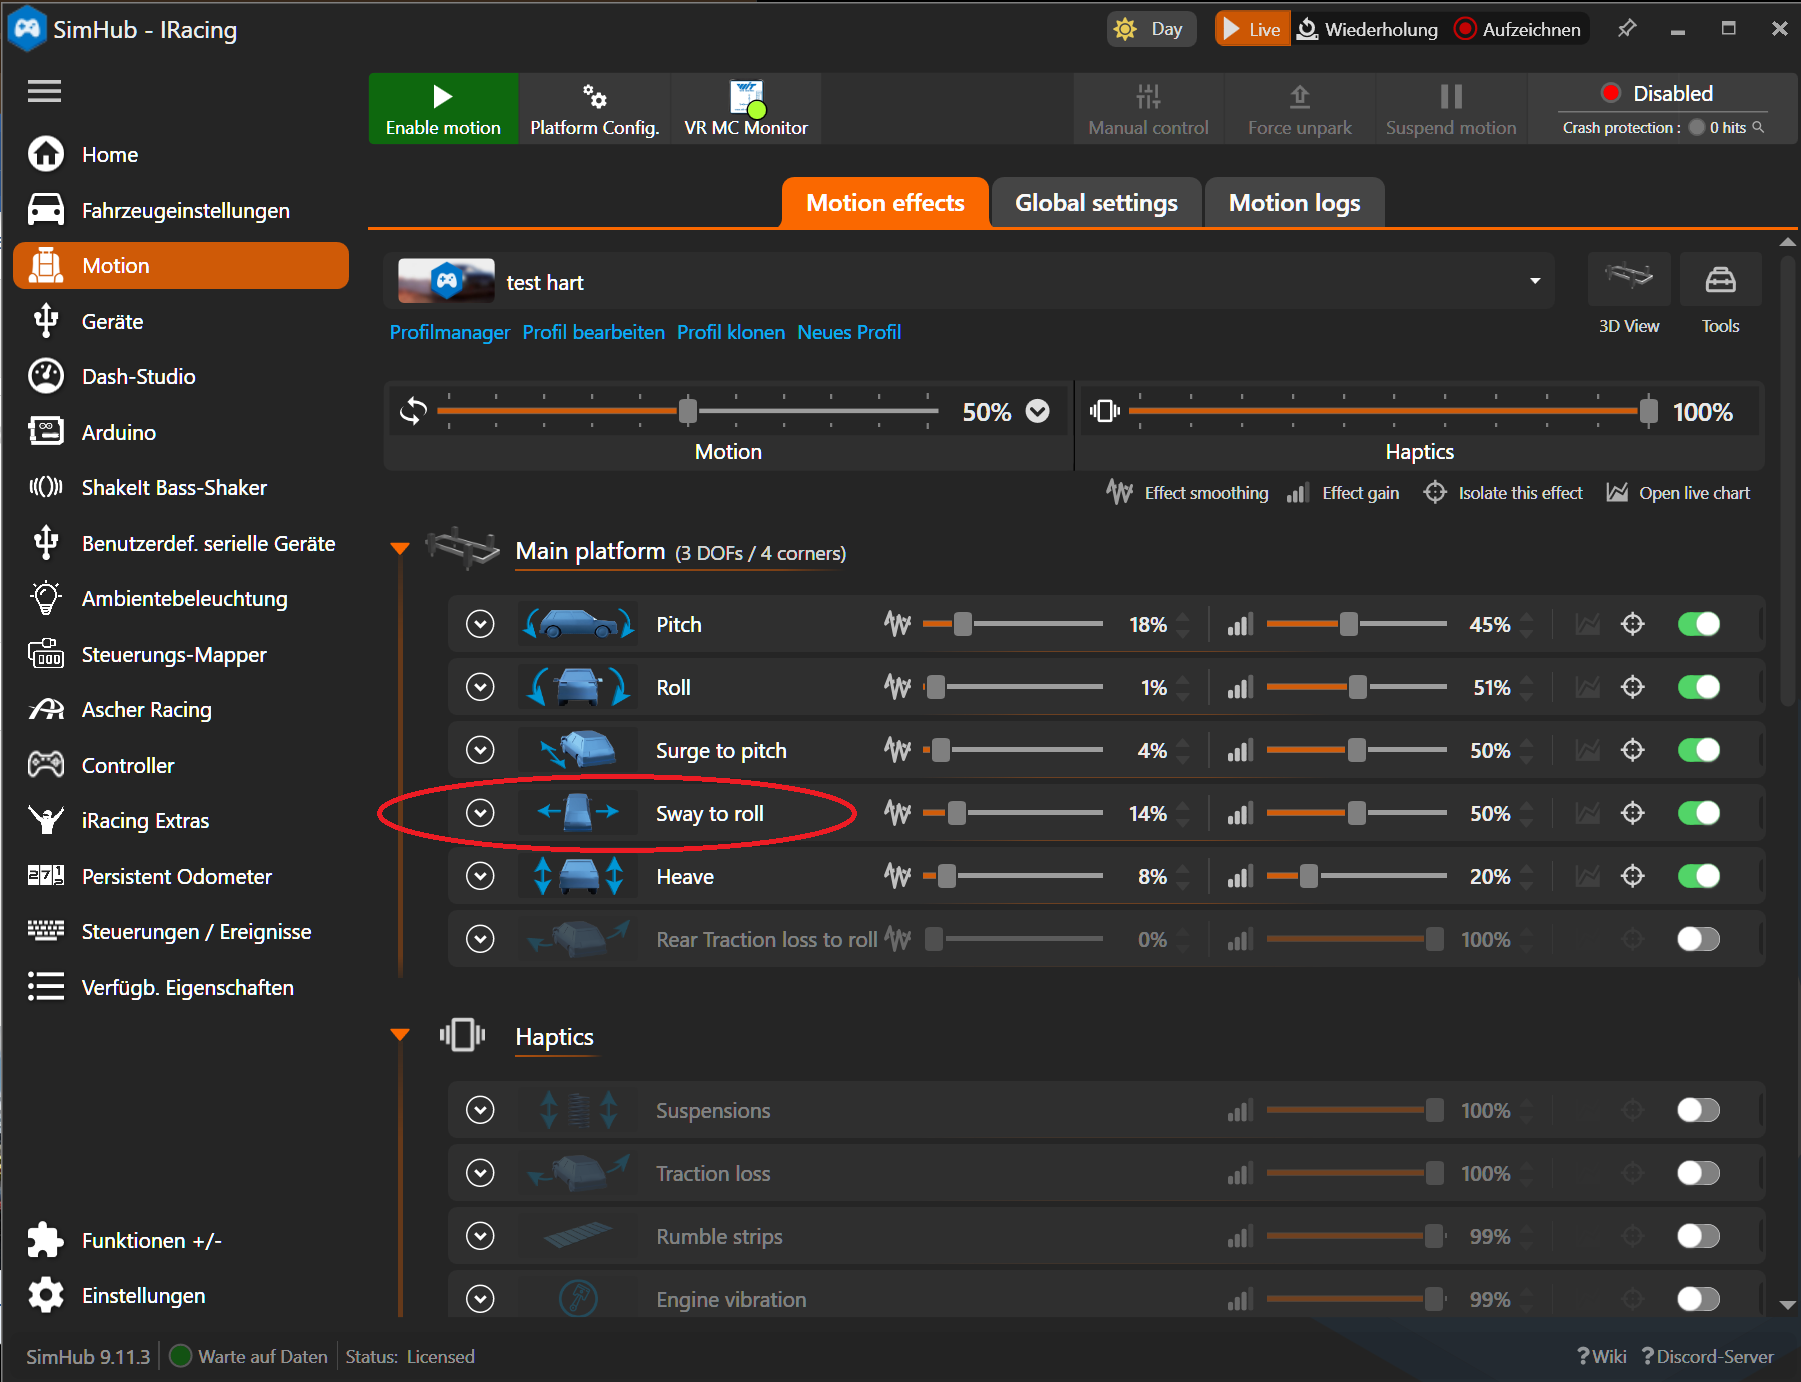Click the Motion strength slider handle
This screenshot has height=1382, width=1801.
(x=688, y=411)
